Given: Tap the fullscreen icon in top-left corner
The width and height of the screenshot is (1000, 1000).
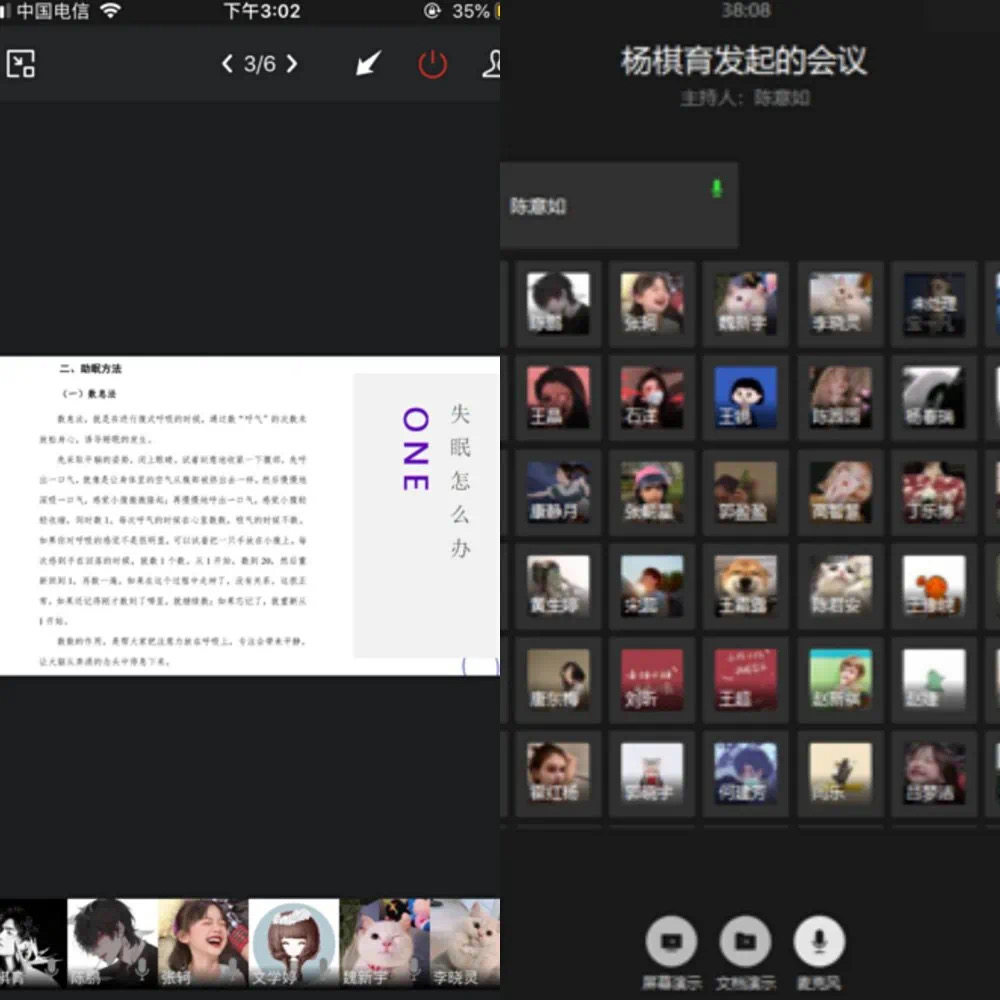Looking at the screenshot, I should pos(21,64).
